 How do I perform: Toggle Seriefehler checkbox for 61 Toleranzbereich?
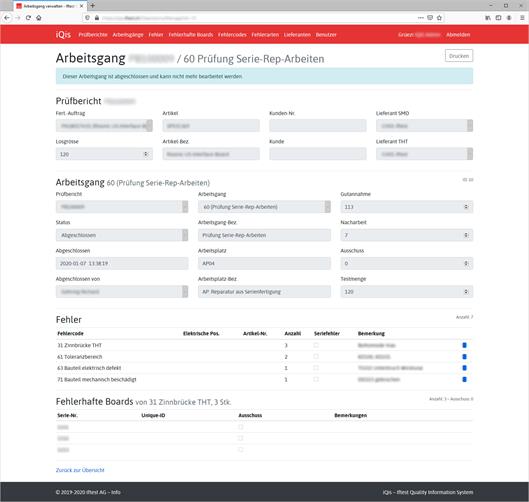click(x=316, y=356)
